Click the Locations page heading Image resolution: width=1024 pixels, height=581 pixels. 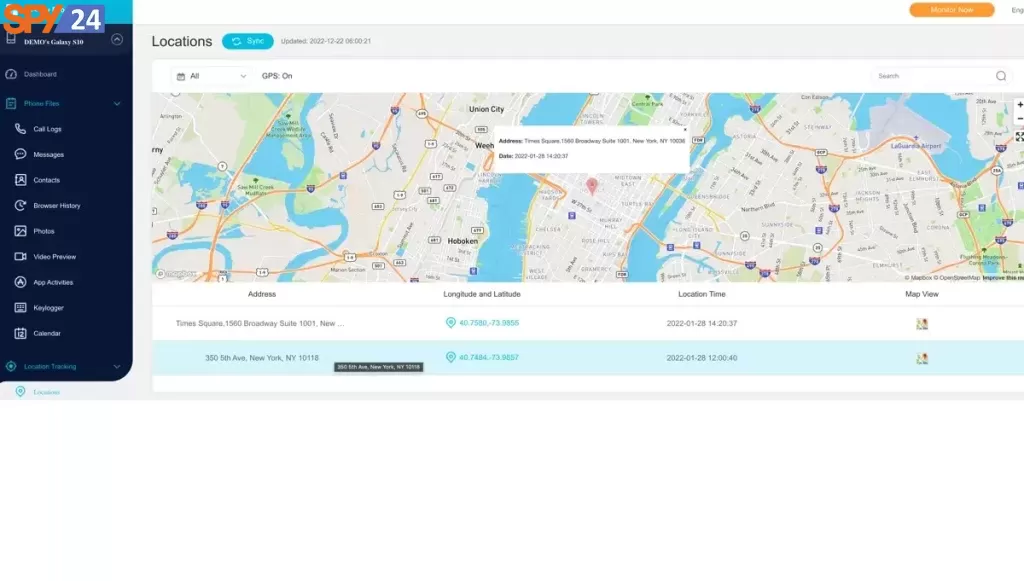182,41
